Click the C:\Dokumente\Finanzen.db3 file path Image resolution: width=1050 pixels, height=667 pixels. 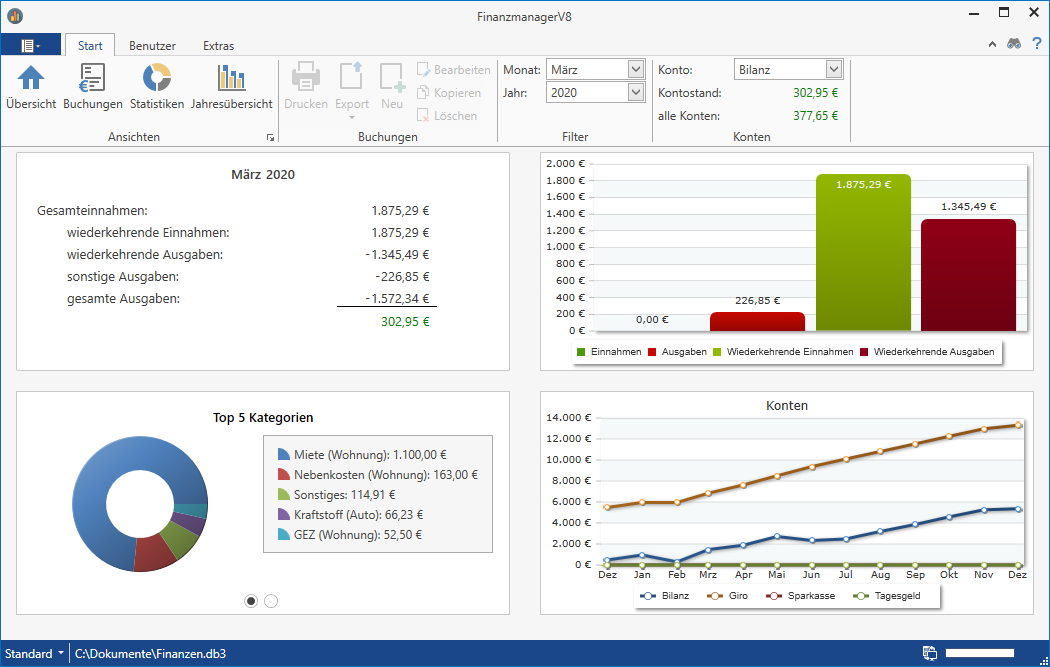(150, 654)
